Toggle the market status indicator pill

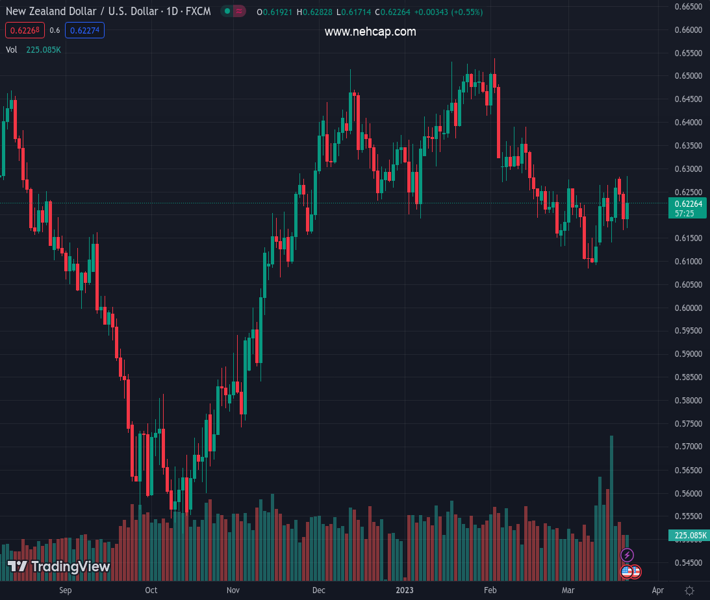pos(233,12)
